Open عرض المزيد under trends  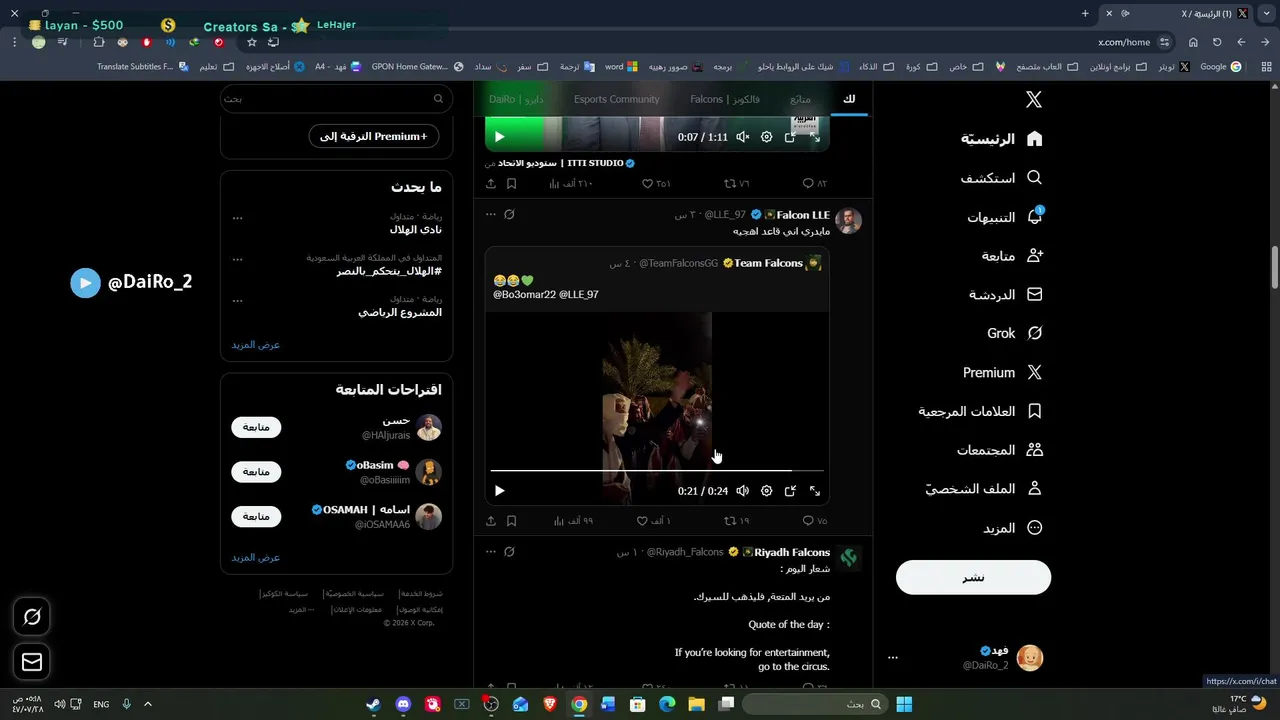point(256,344)
